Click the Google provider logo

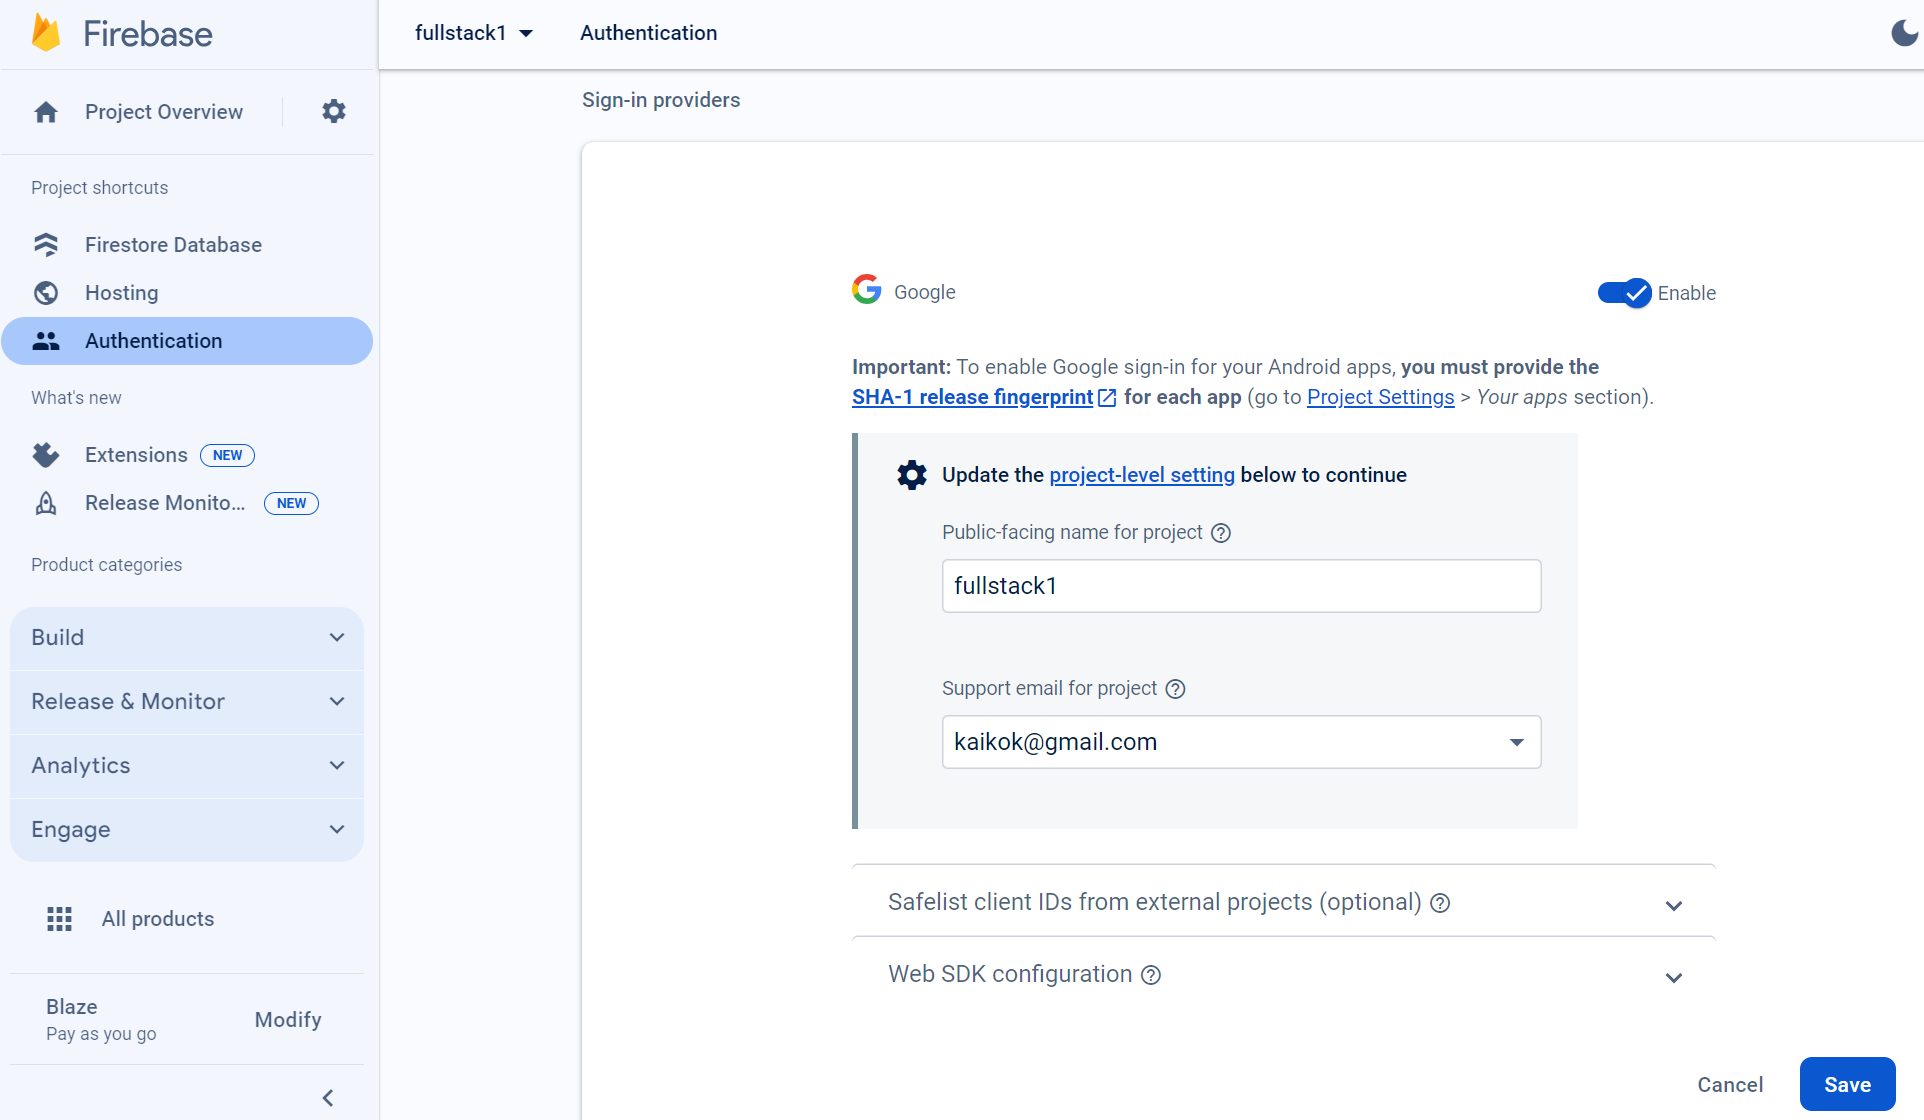point(866,289)
